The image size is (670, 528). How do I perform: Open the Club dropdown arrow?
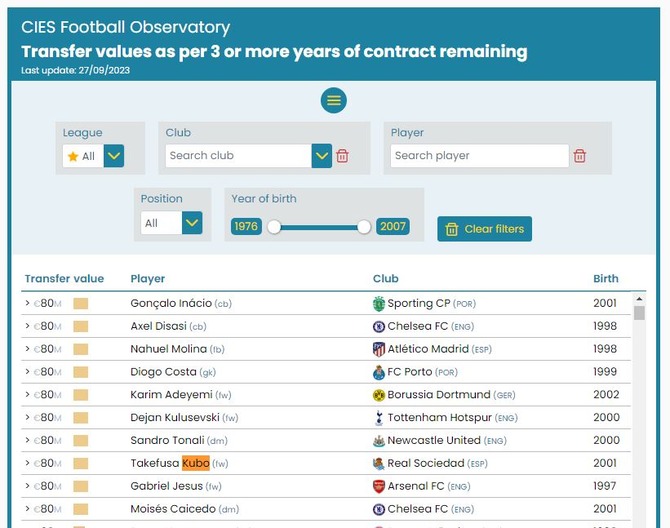click(322, 156)
